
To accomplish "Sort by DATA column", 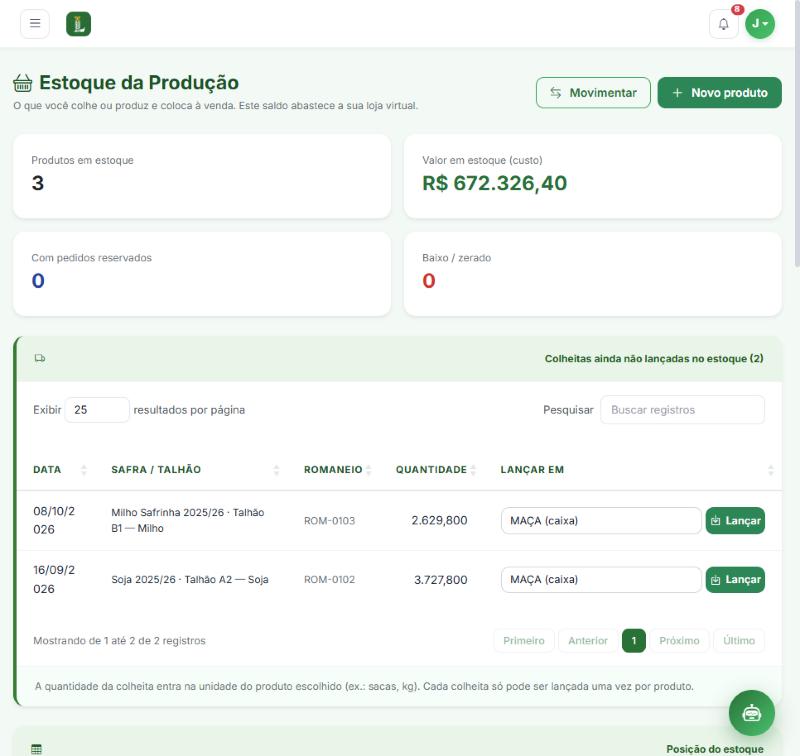I will tap(60, 470).
